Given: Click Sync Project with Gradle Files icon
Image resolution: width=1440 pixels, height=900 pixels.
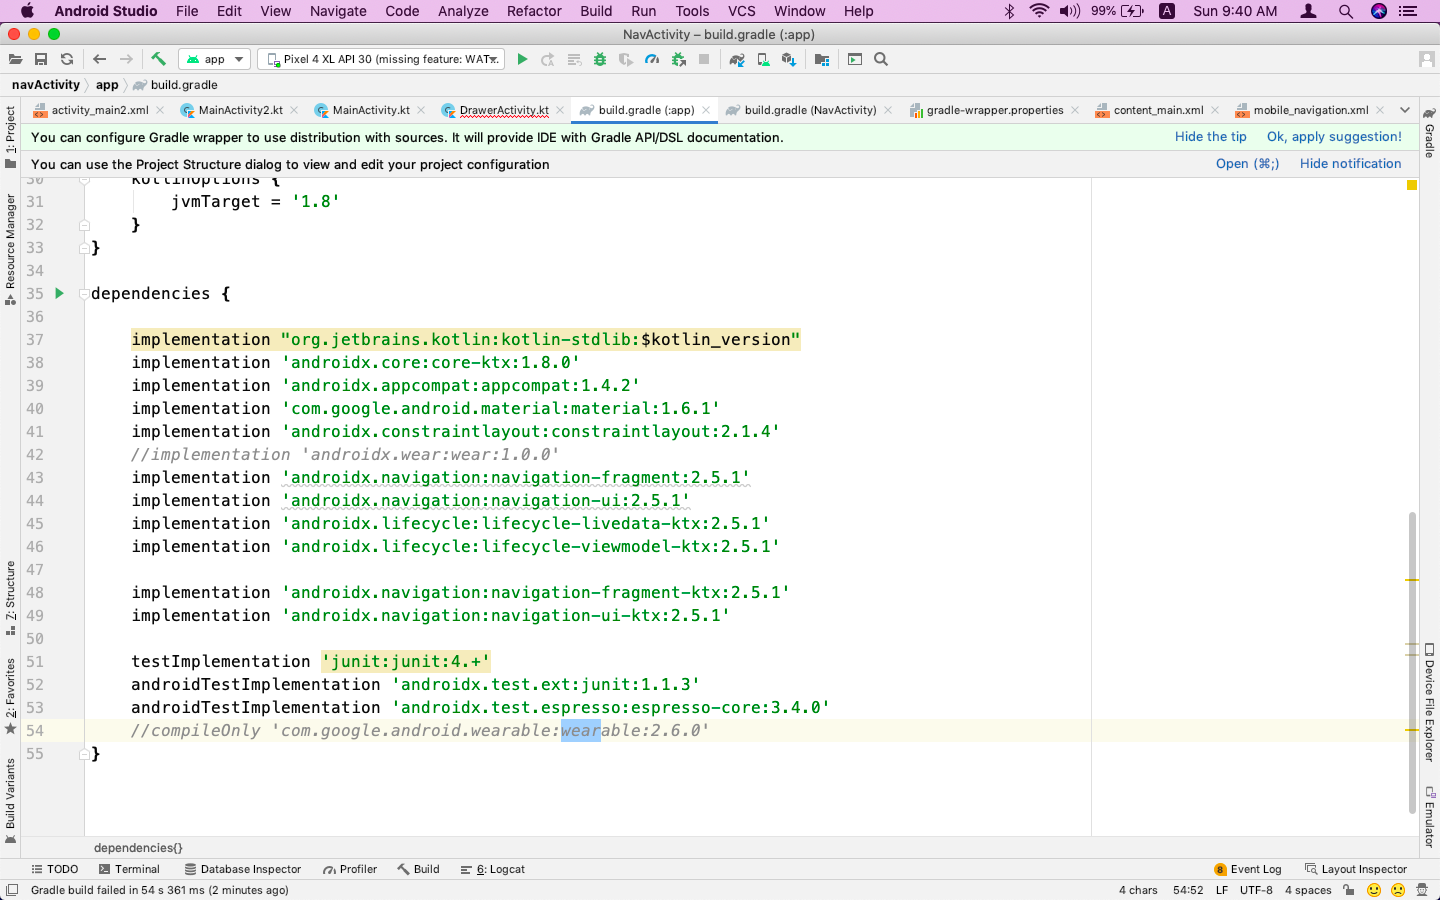Looking at the screenshot, I should (x=737, y=60).
